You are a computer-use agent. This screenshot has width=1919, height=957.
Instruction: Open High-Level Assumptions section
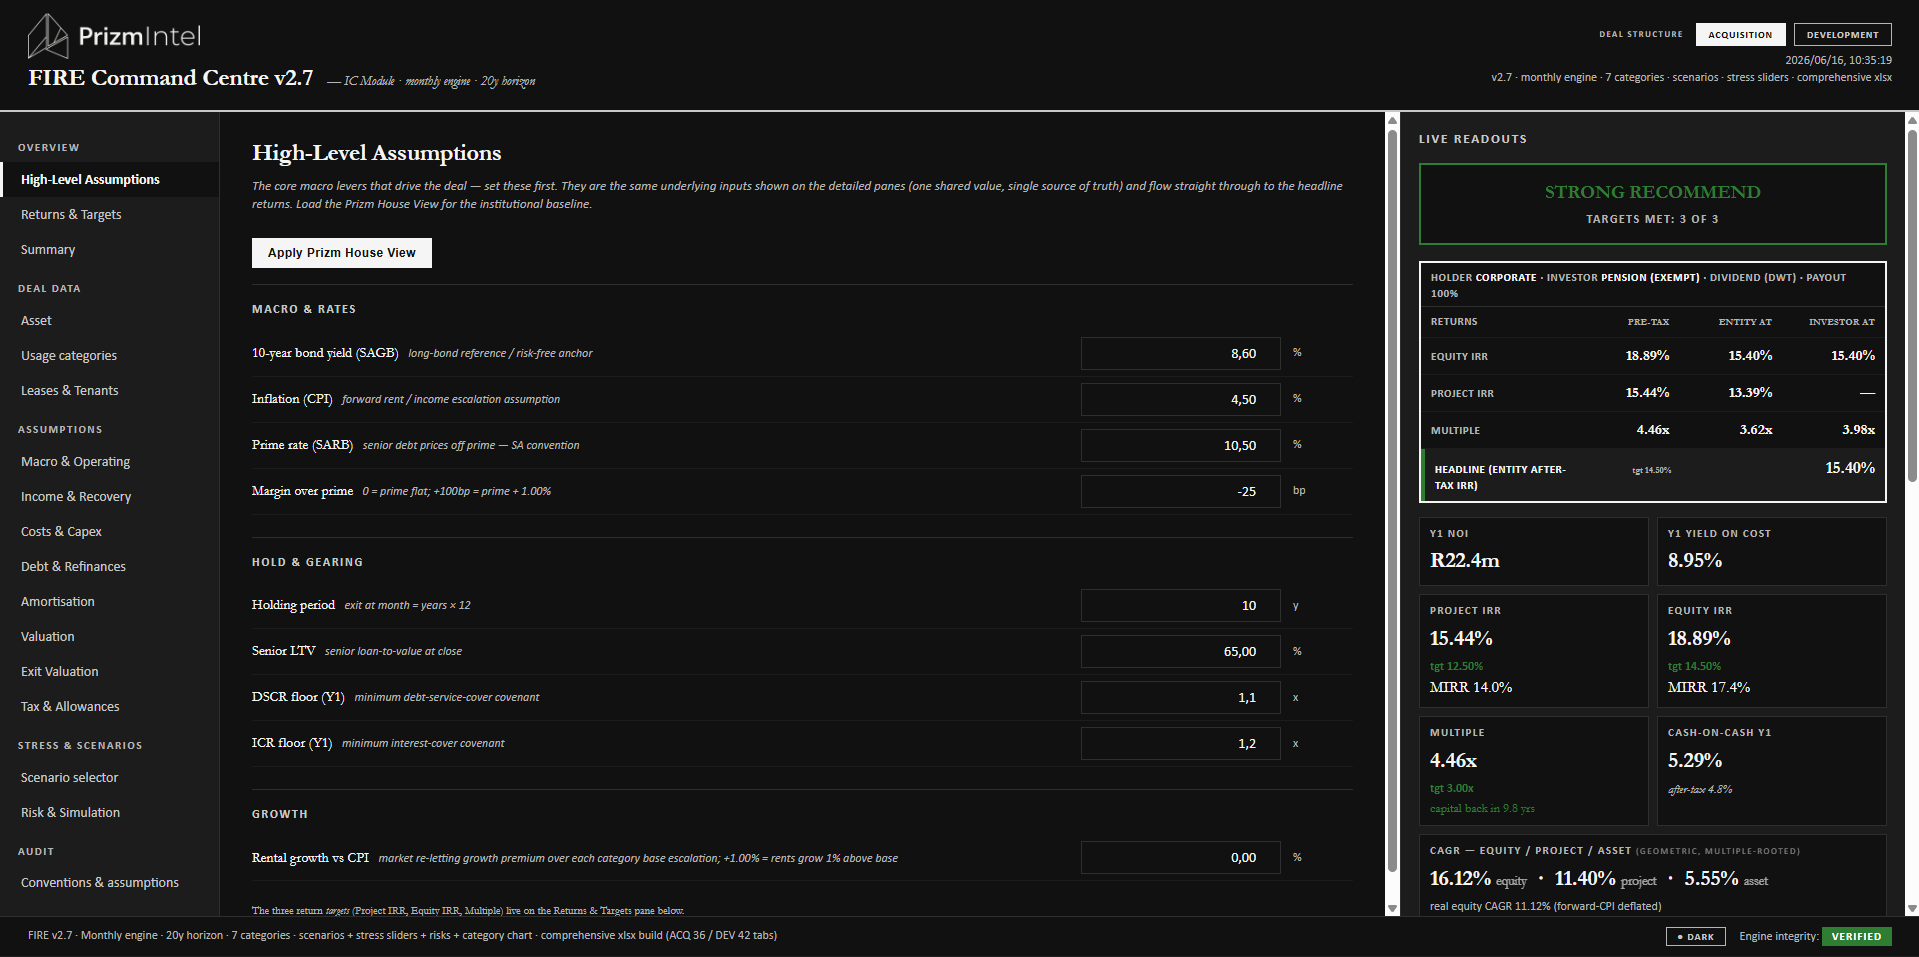(109, 180)
